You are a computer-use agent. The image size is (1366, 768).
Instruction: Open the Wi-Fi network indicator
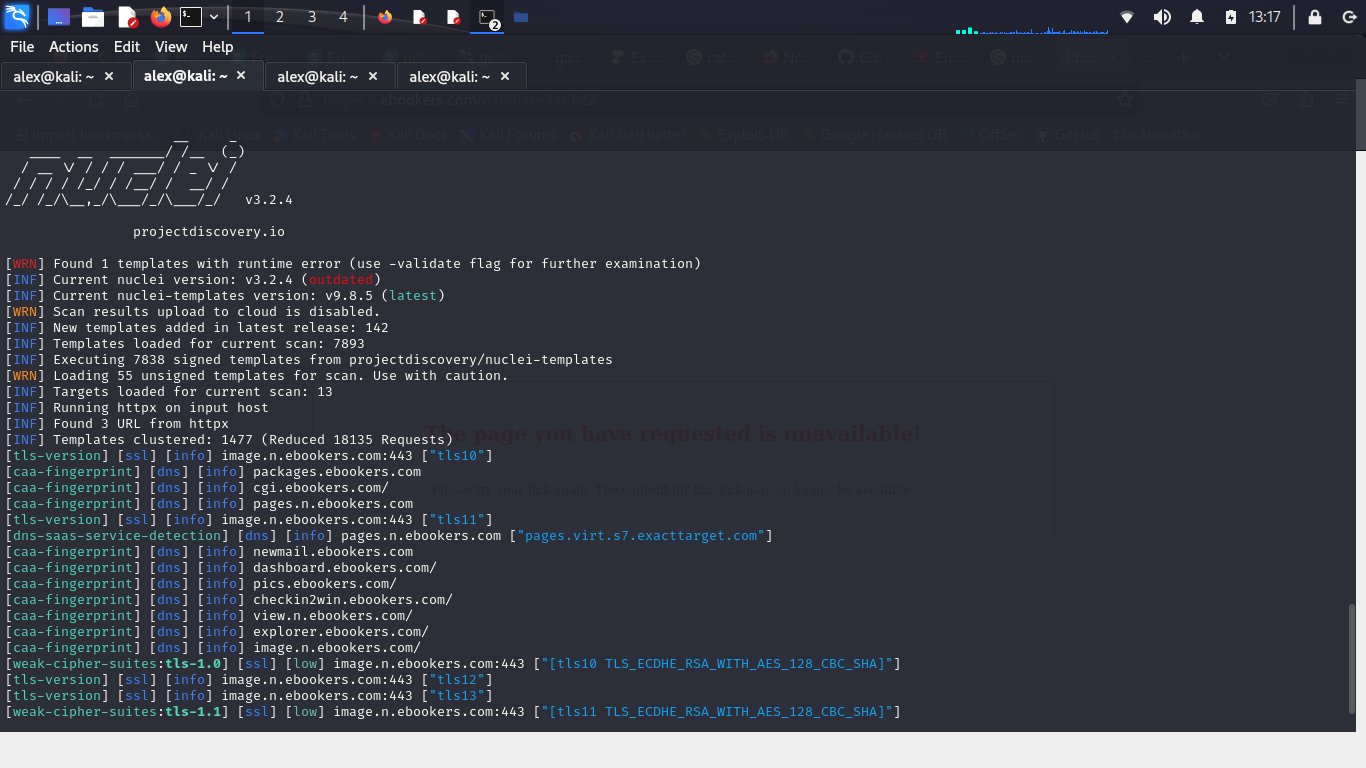[1127, 17]
